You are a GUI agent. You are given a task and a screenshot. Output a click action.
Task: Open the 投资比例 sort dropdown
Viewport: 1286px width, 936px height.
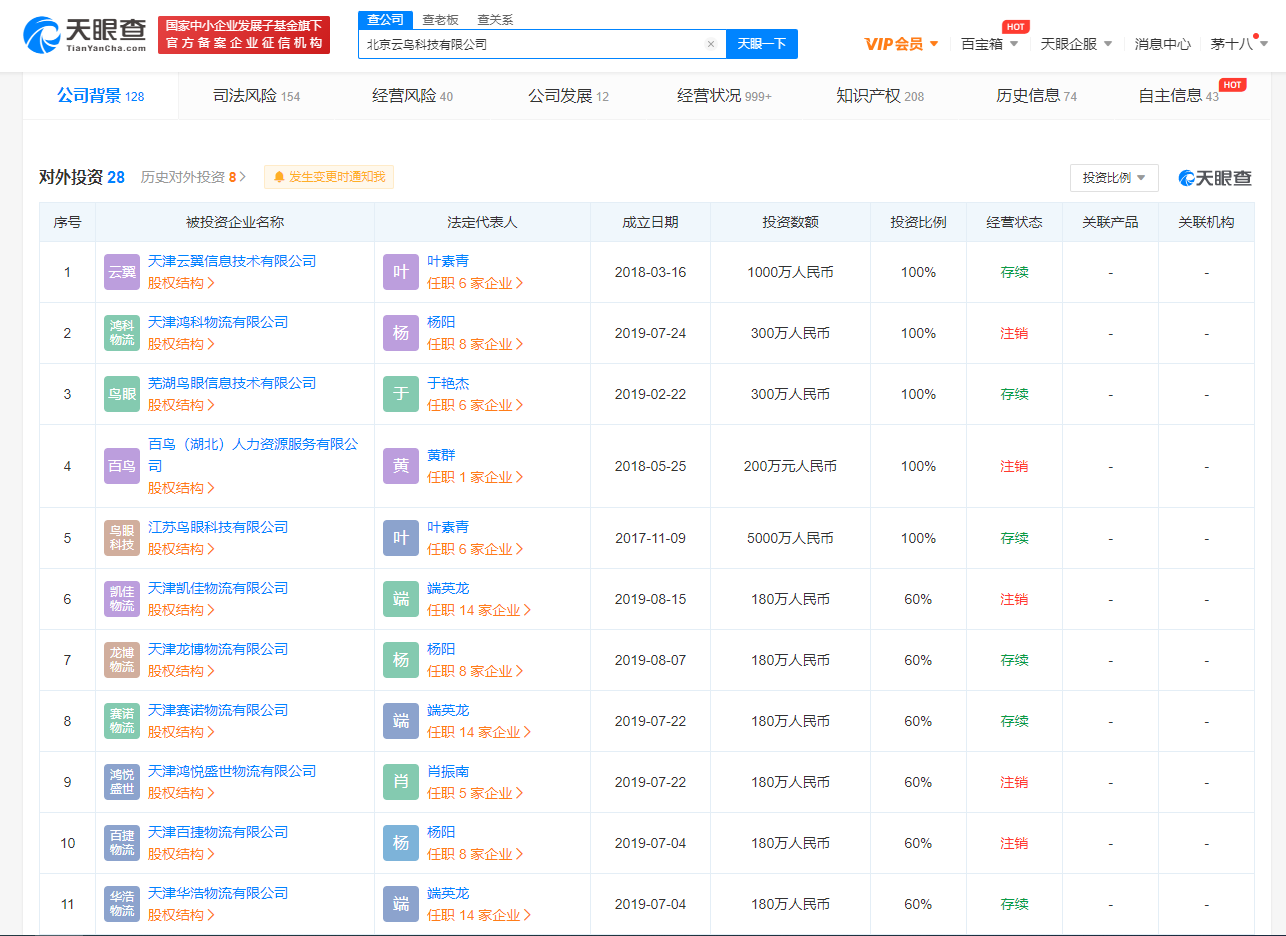click(x=1114, y=178)
